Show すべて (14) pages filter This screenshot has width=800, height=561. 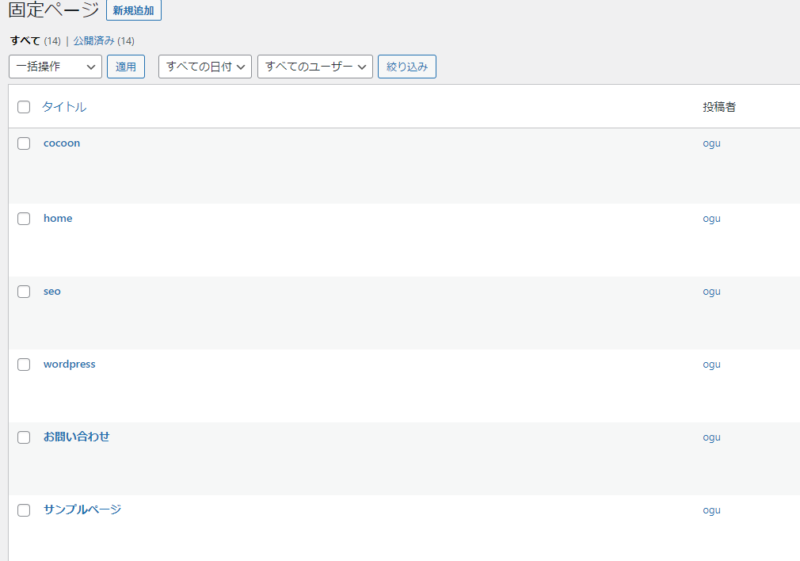tap(35, 41)
